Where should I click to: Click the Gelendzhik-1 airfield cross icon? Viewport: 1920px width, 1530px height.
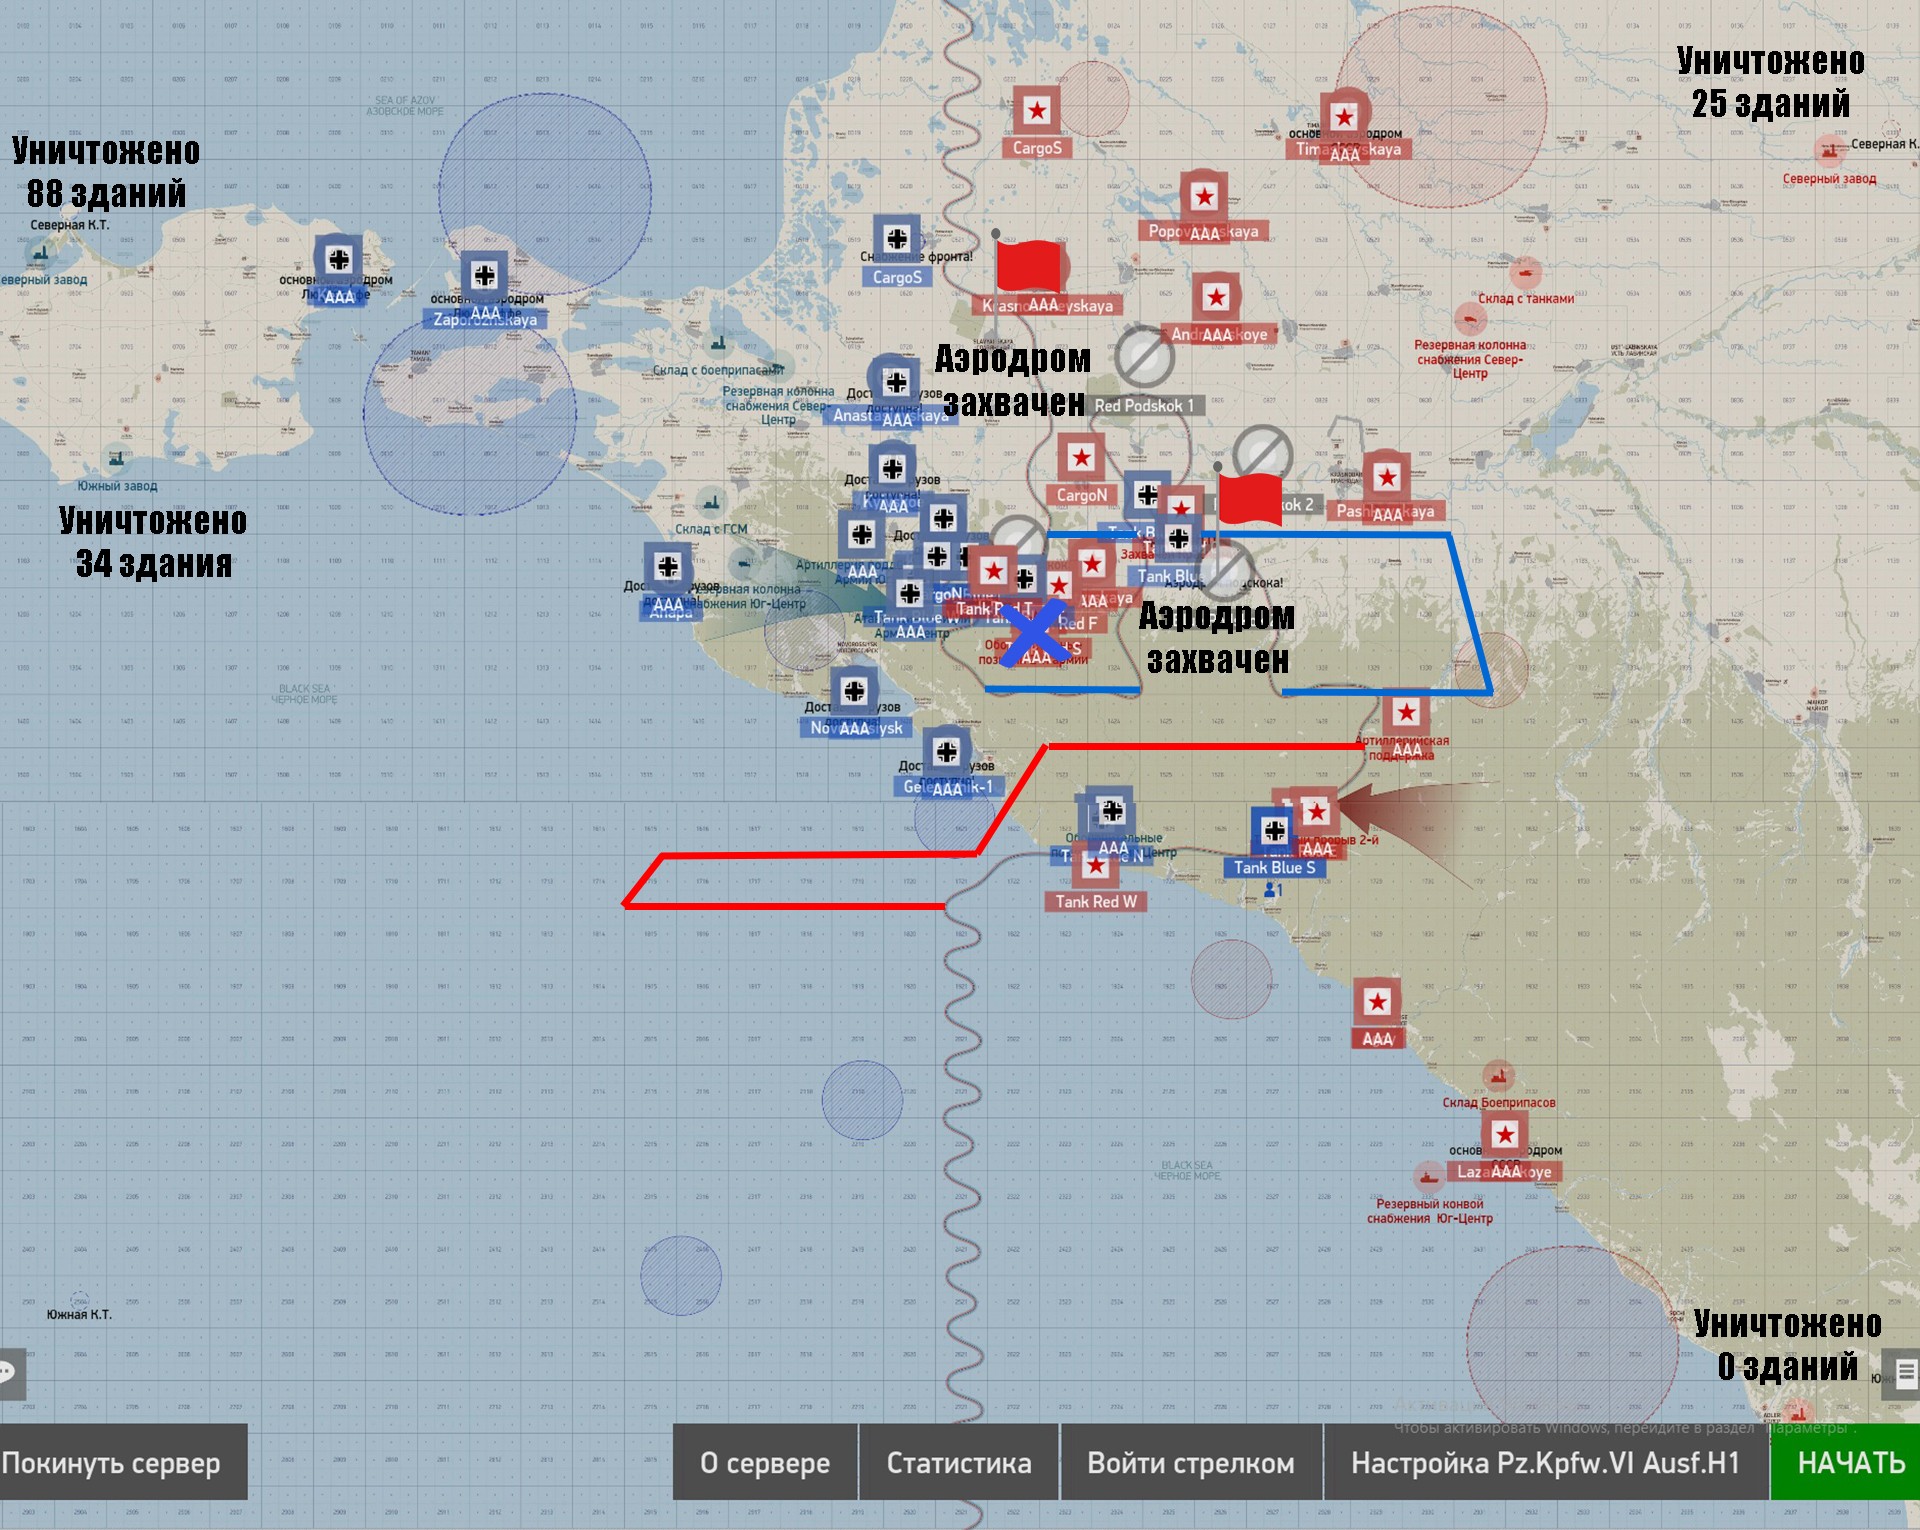(x=946, y=751)
